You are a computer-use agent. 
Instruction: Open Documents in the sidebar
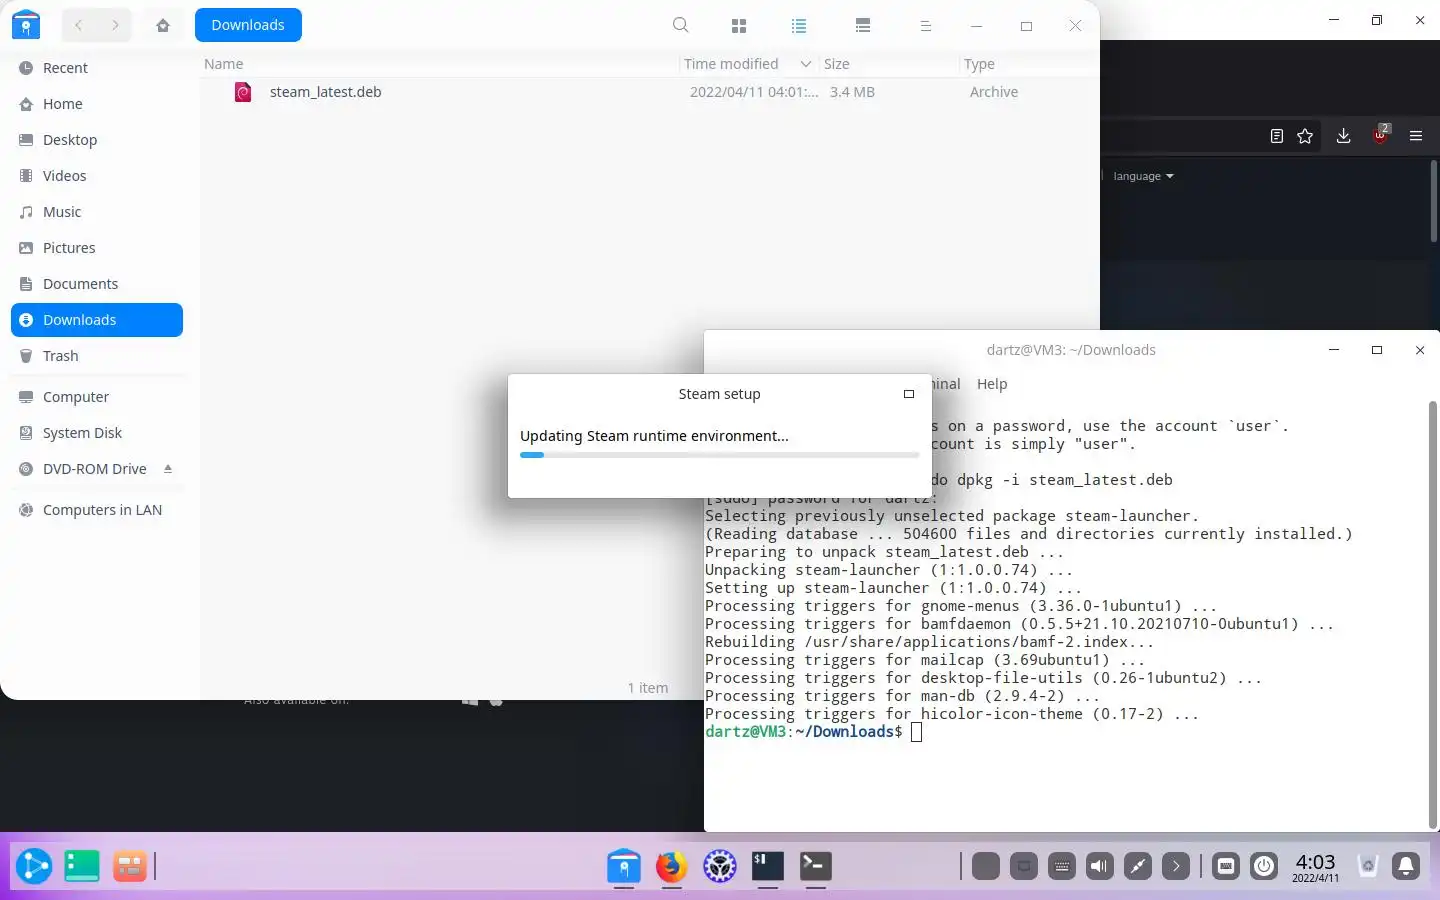point(97,284)
